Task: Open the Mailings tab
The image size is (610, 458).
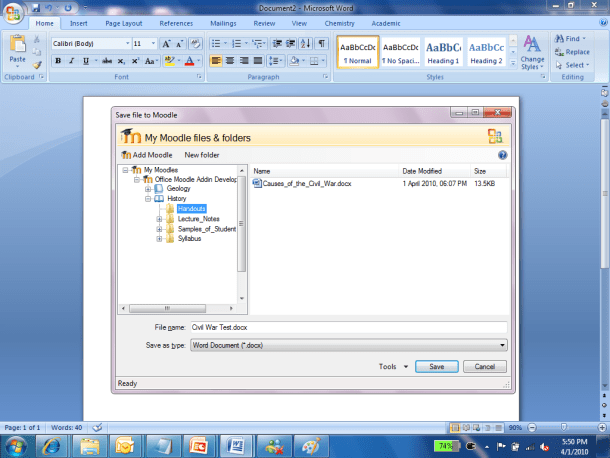Action: (x=223, y=23)
